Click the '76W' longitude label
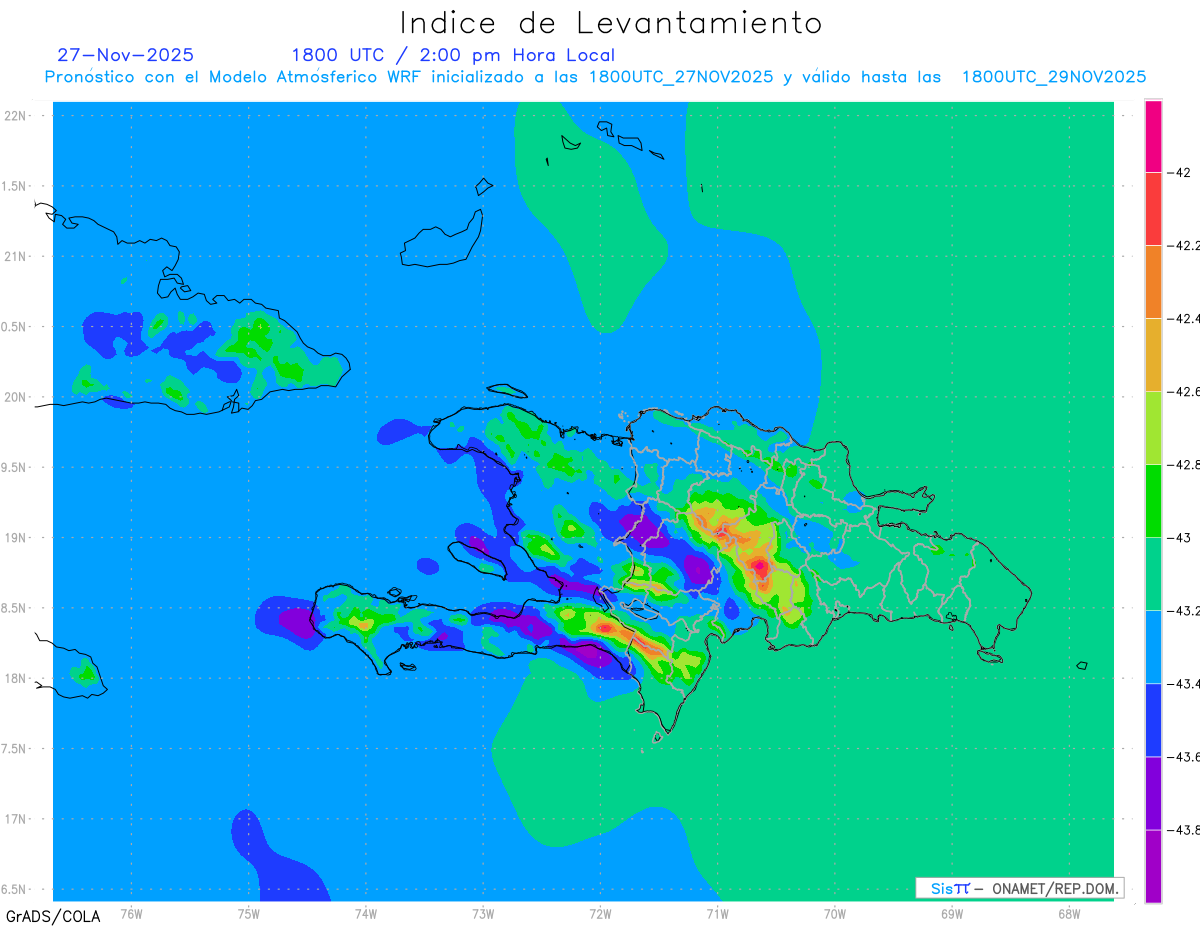This screenshot has width=1200, height=927. [x=131, y=913]
